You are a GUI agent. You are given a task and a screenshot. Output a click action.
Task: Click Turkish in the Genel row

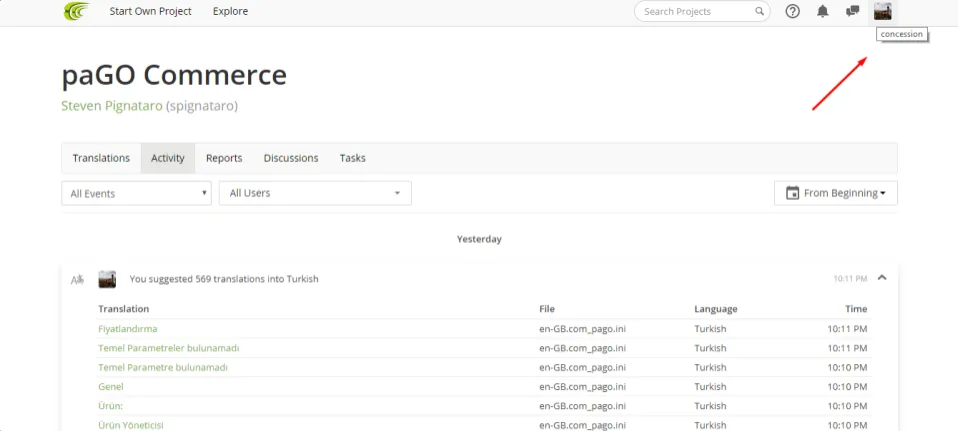point(710,387)
